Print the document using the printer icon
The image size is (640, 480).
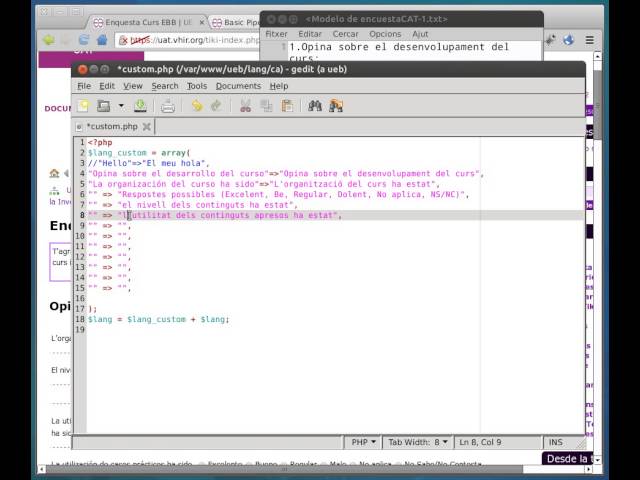point(168,106)
